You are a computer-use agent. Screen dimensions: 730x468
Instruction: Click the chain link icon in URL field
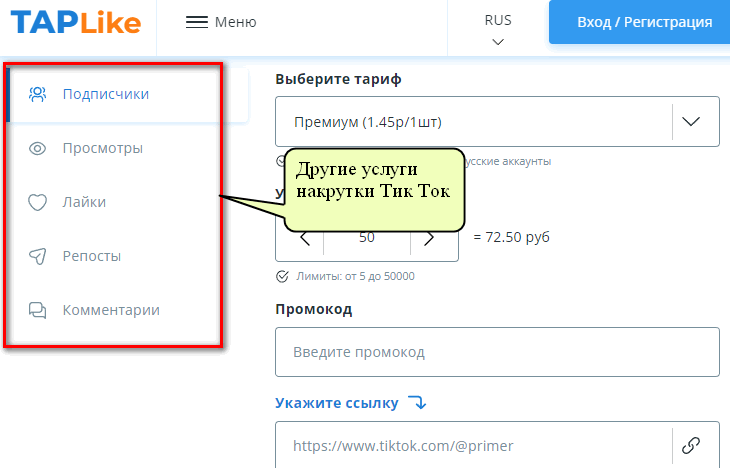click(691, 445)
